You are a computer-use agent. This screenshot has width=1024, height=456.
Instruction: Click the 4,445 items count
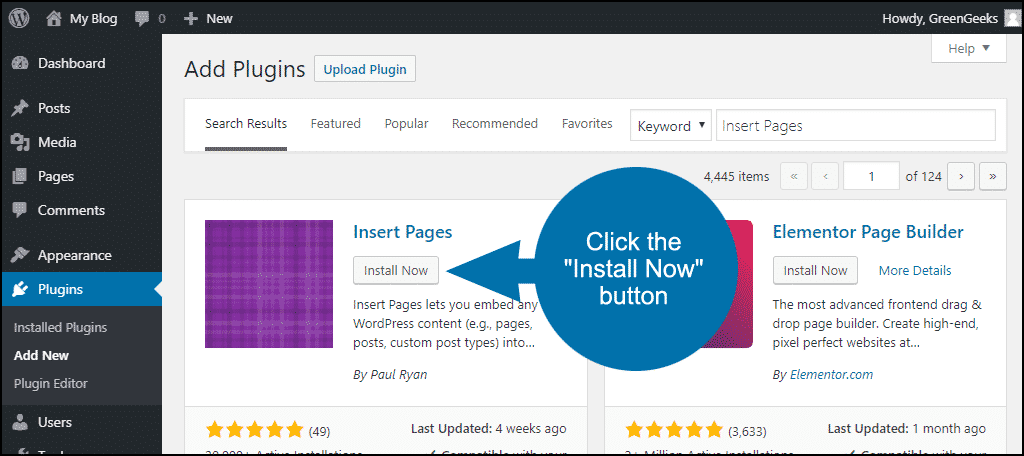point(737,176)
